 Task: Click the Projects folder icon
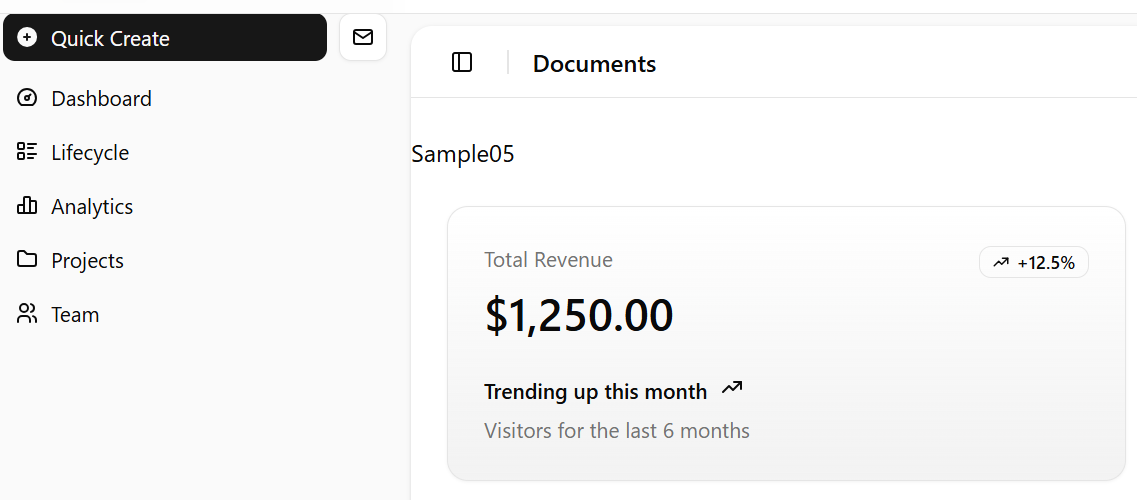click(27, 260)
